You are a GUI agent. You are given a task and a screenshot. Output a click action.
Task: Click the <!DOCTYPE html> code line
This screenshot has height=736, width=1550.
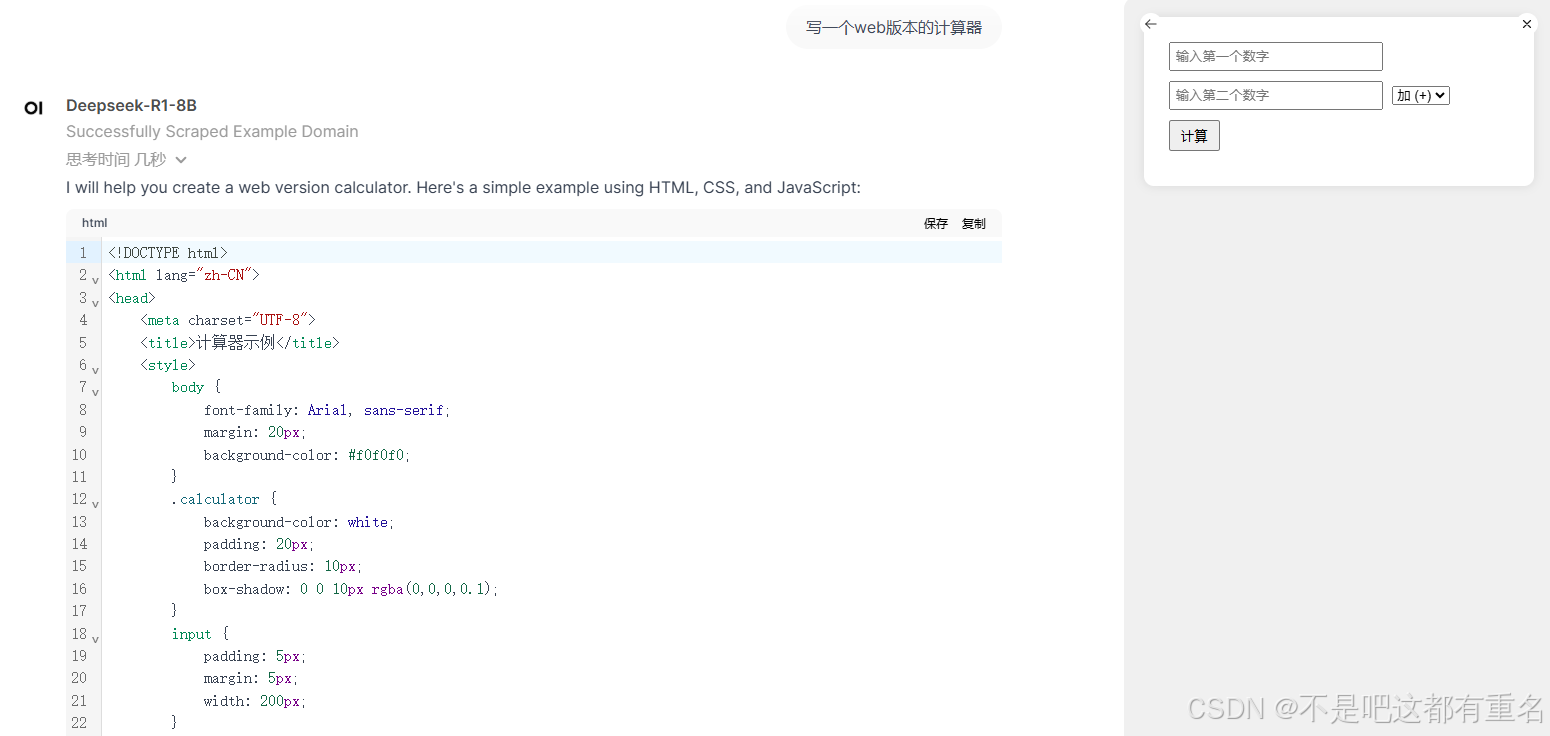[168, 253]
